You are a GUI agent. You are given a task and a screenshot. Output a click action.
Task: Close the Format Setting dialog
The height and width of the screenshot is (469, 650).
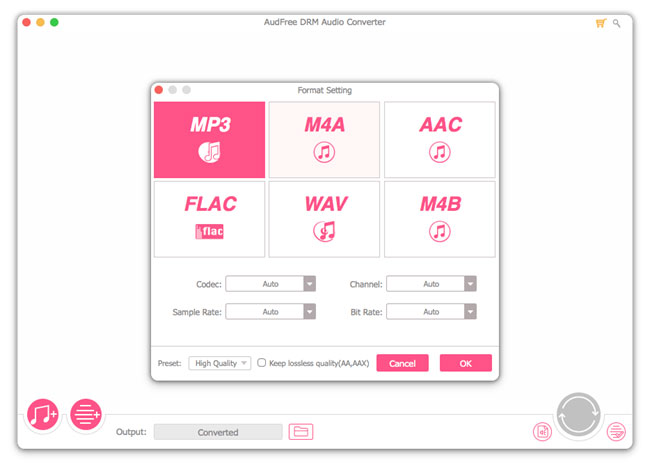point(159,90)
